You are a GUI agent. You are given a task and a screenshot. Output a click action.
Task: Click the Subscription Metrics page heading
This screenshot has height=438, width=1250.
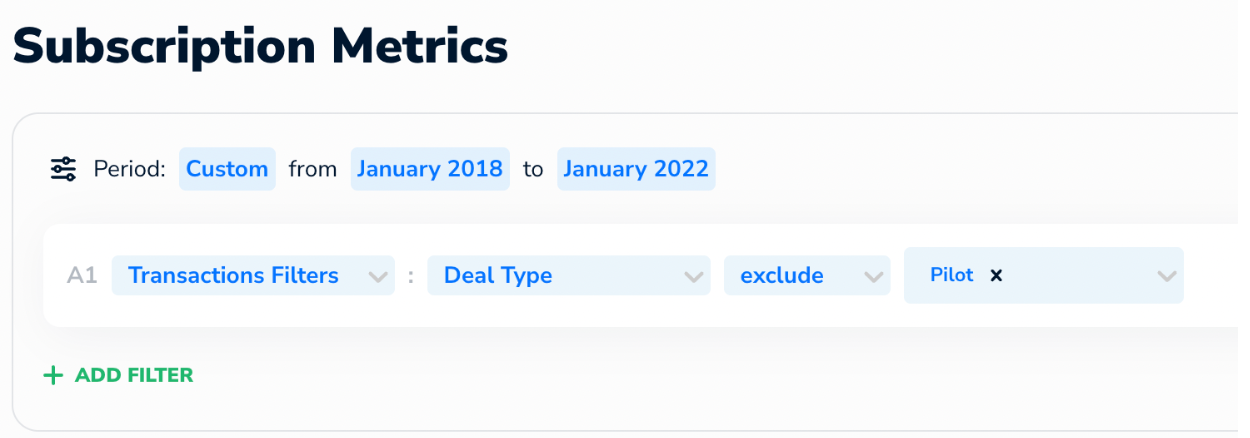pyautogui.click(x=260, y=45)
